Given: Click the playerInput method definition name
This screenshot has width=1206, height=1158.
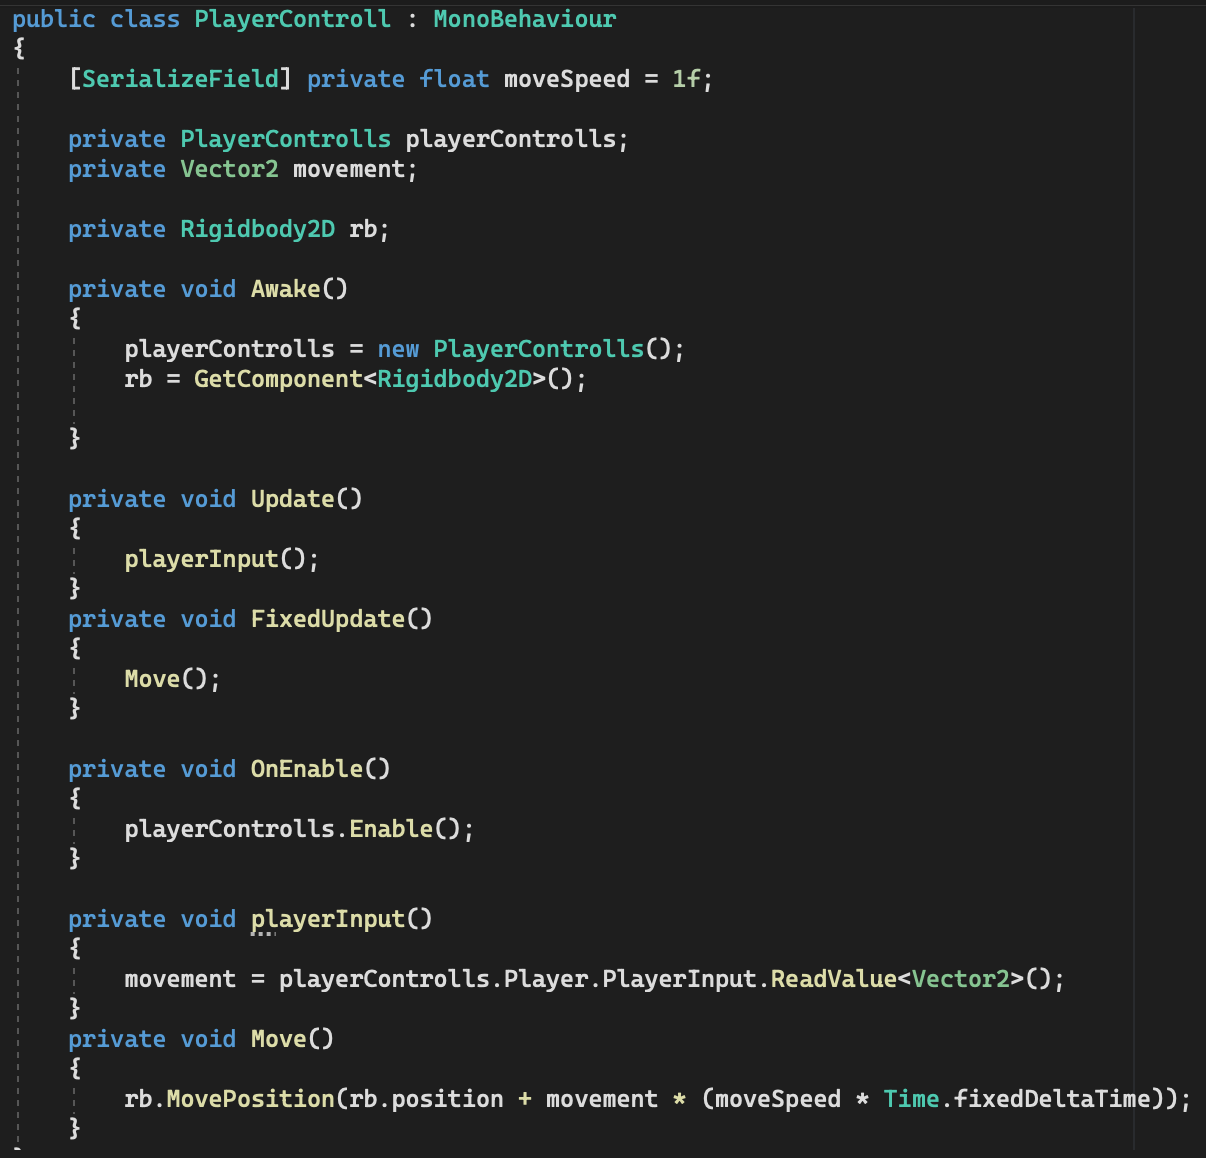Looking at the screenshot, I should 328,919.
